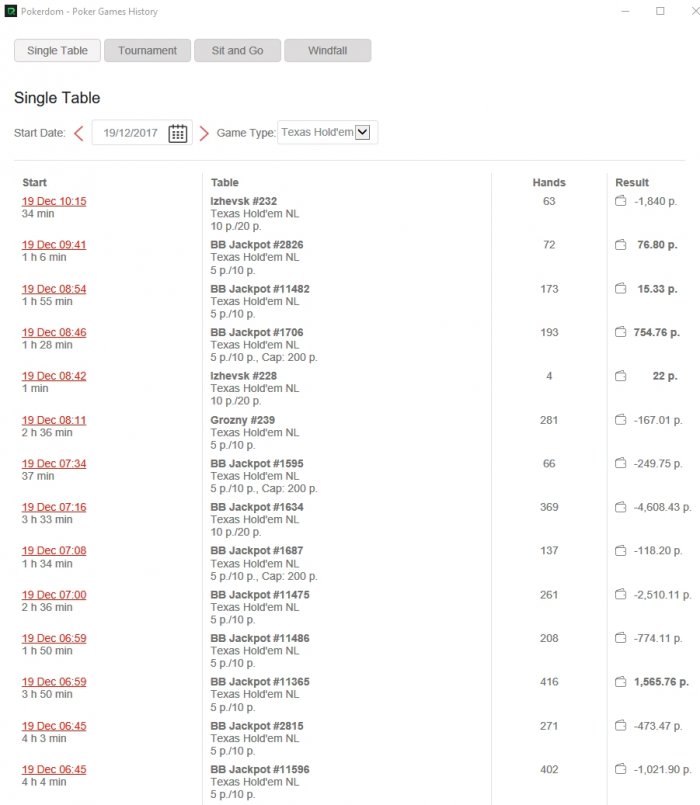Click hand icon beside -4,608.43 p. result
This screenshot has height=805, width=700.
[620, 507]
